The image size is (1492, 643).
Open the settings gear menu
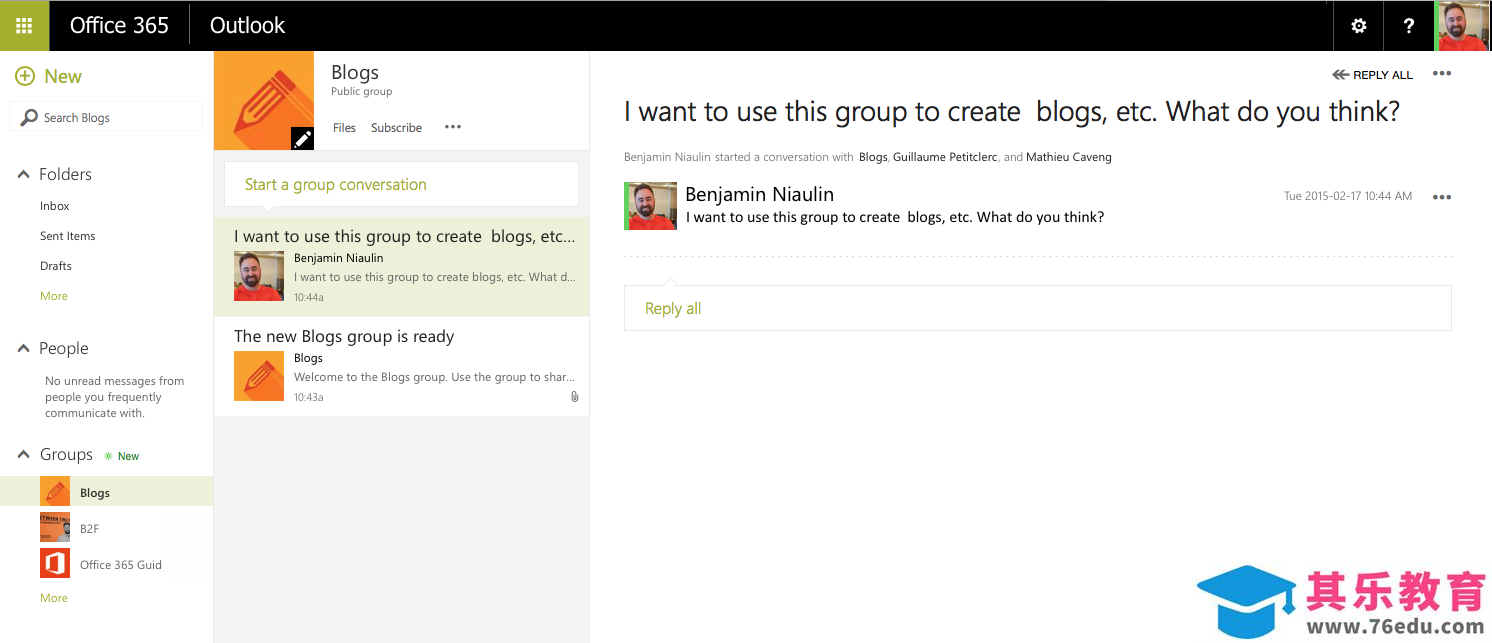pyautogui.click(x=1359, y=26)
